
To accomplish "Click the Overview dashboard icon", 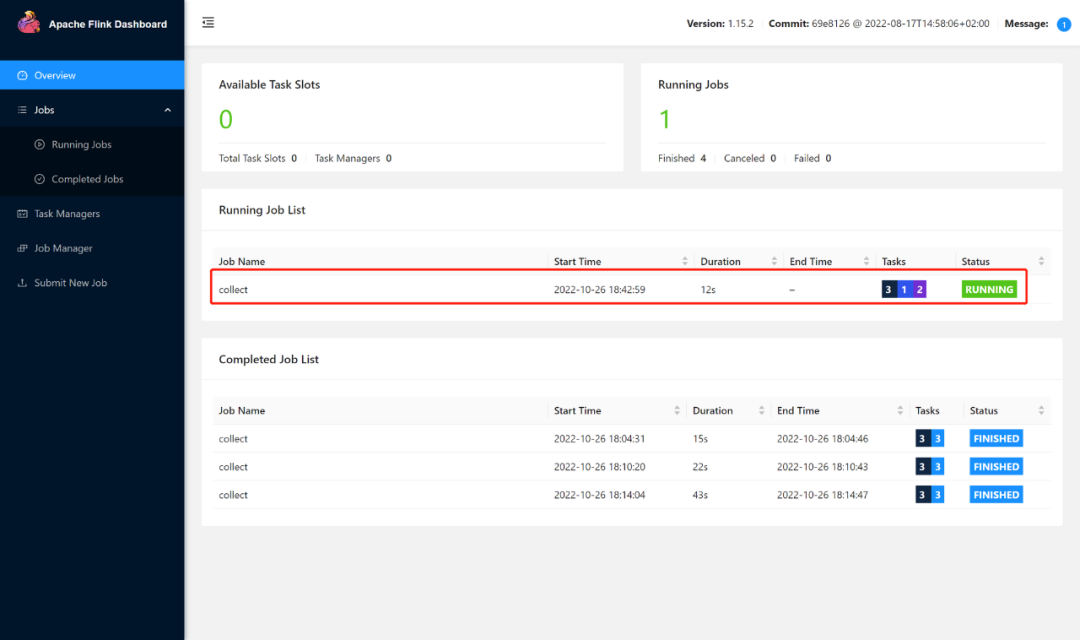I will point(23,76).
